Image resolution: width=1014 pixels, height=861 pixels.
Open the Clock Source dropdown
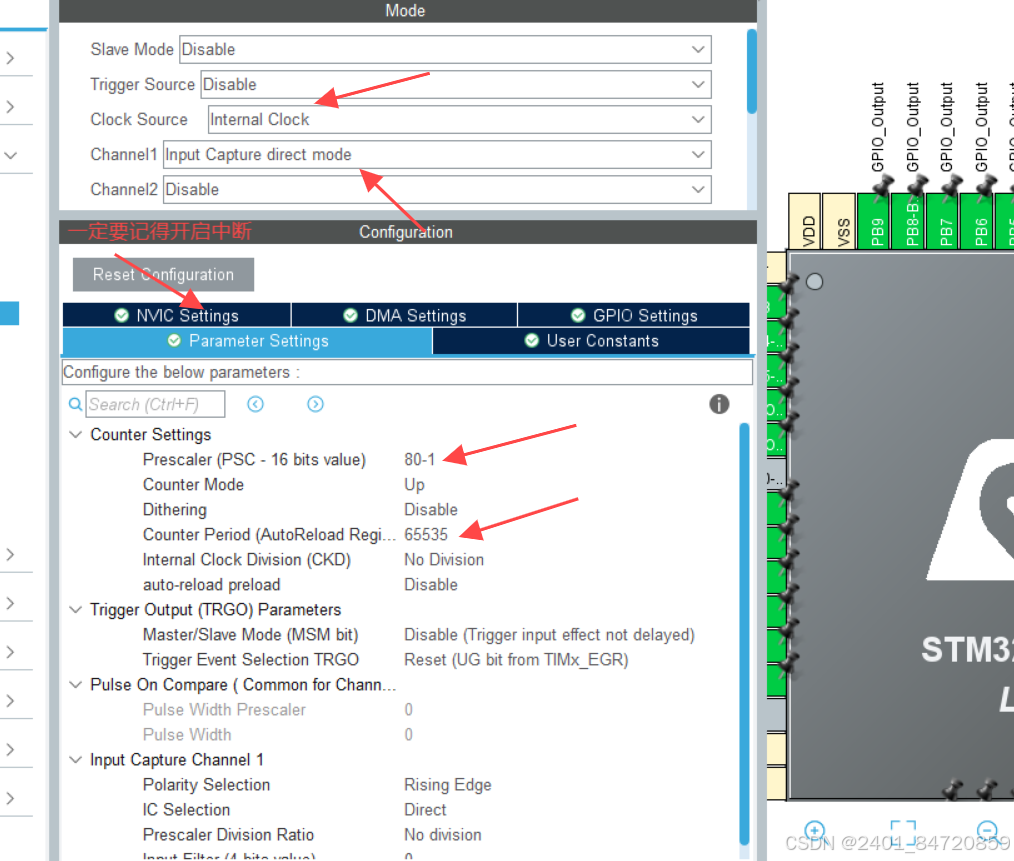pyautogui.click(x=459, y=120)
